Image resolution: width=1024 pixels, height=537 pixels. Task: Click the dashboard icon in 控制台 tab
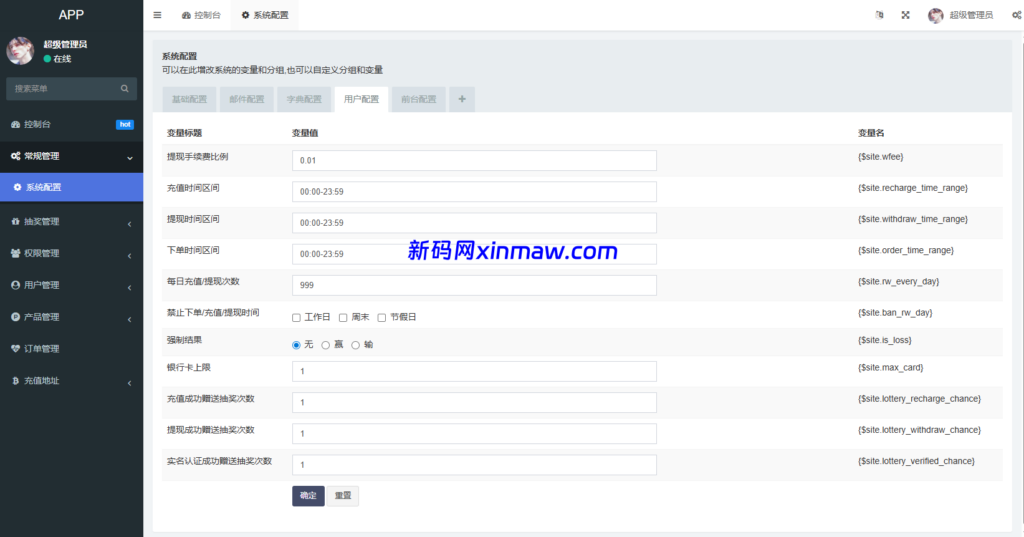pyautogui.click(x=186, y=15)
